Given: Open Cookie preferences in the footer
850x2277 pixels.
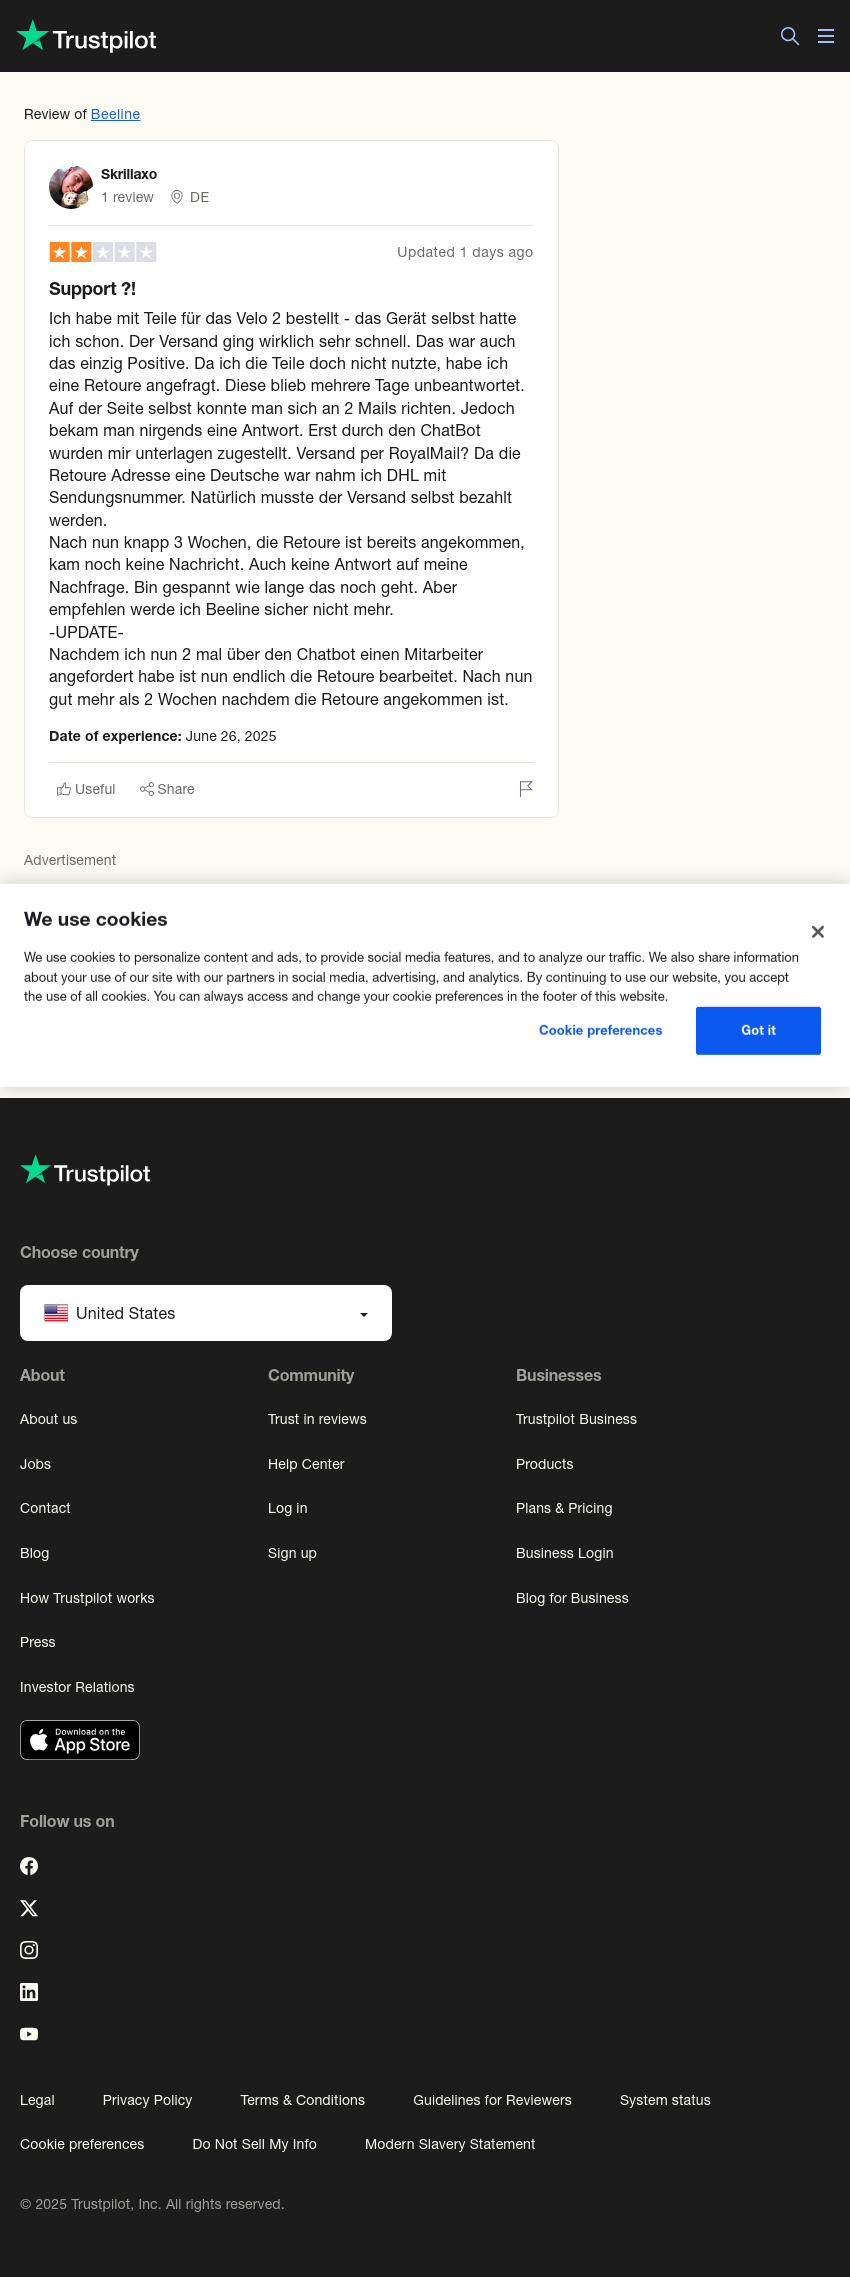Looking at the screenshot, I should click(82, 2144).
